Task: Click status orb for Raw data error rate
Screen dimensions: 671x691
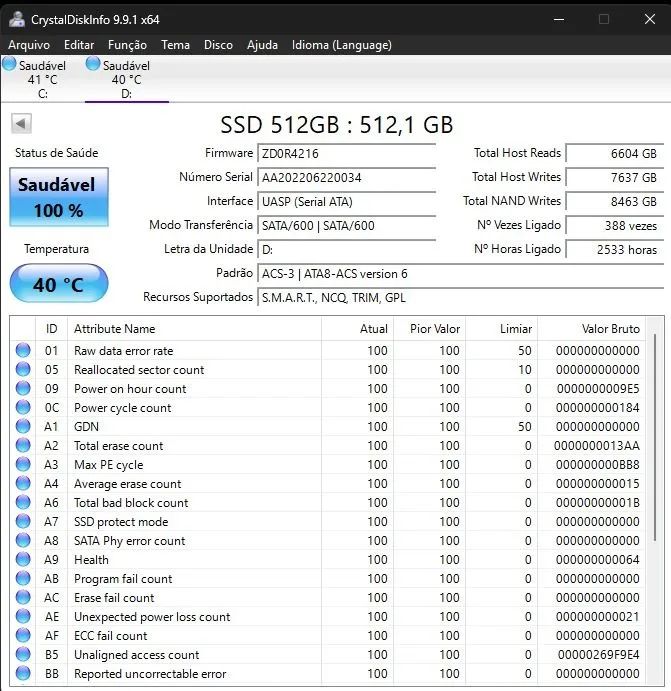Action: click(23, 350)
